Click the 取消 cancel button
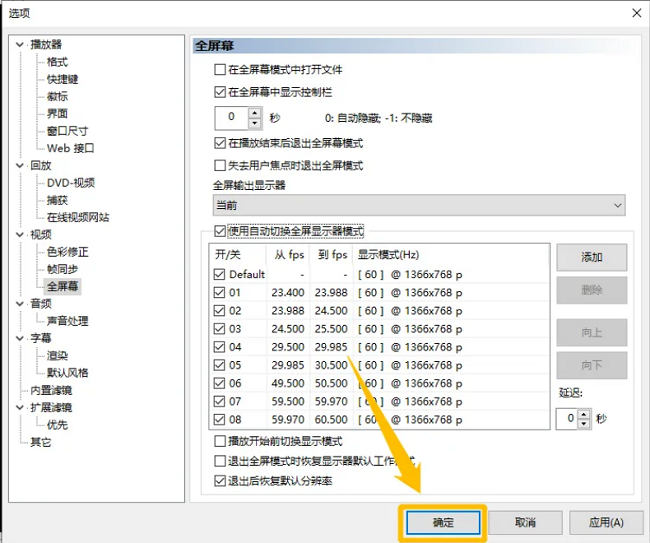This screenshot has height=543, width=650. click(525, 522)
